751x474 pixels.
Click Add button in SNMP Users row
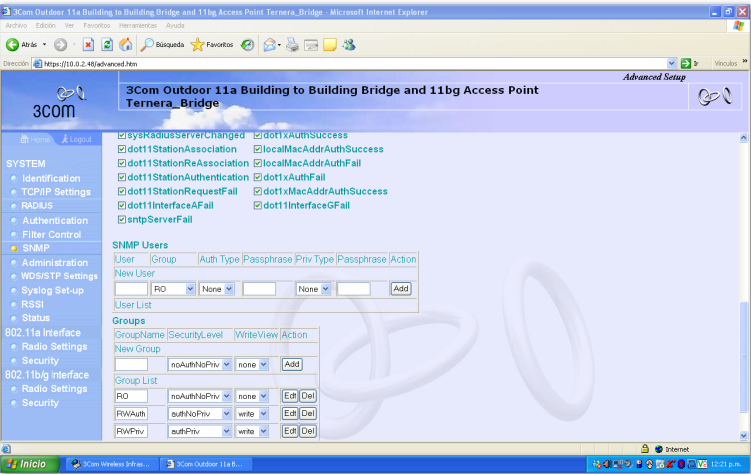[400, 288]
